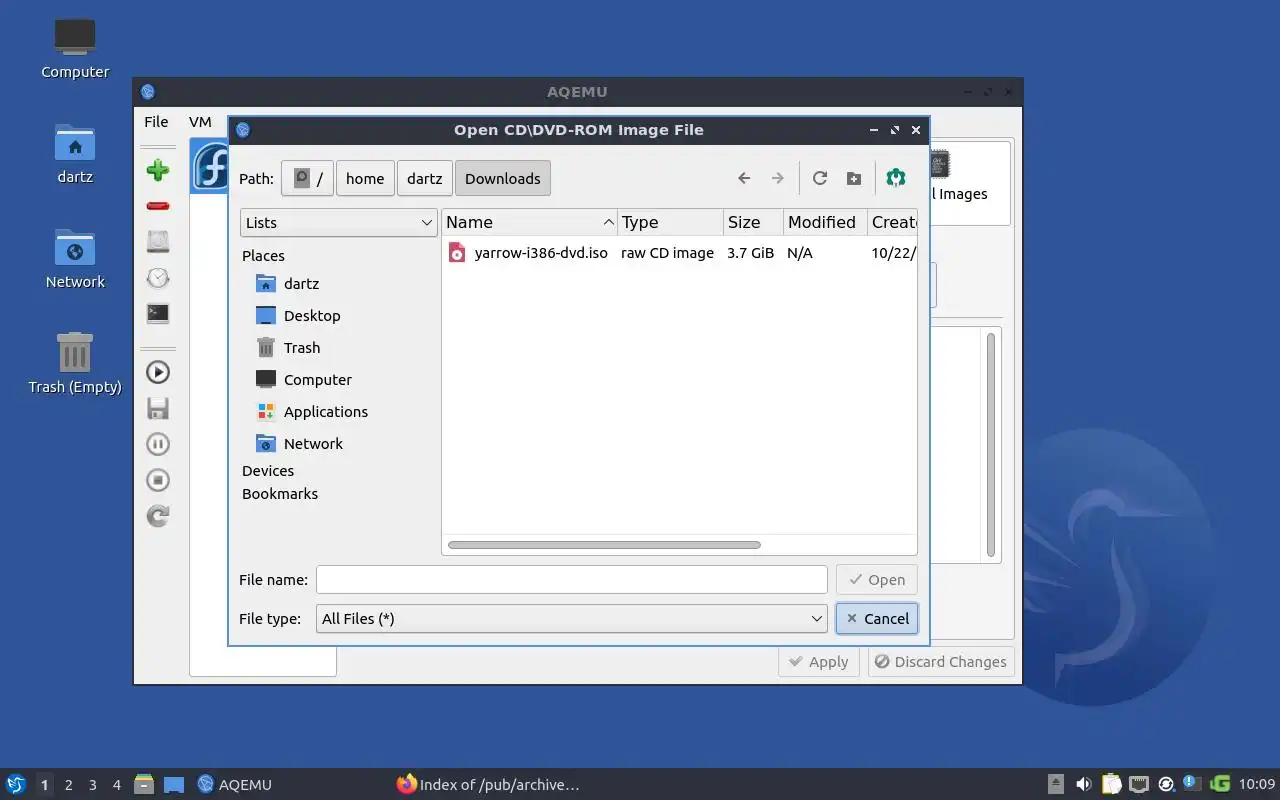
Task: Go back with the left arrow icon
Action: pyautogui.click(x=744, y=178)
